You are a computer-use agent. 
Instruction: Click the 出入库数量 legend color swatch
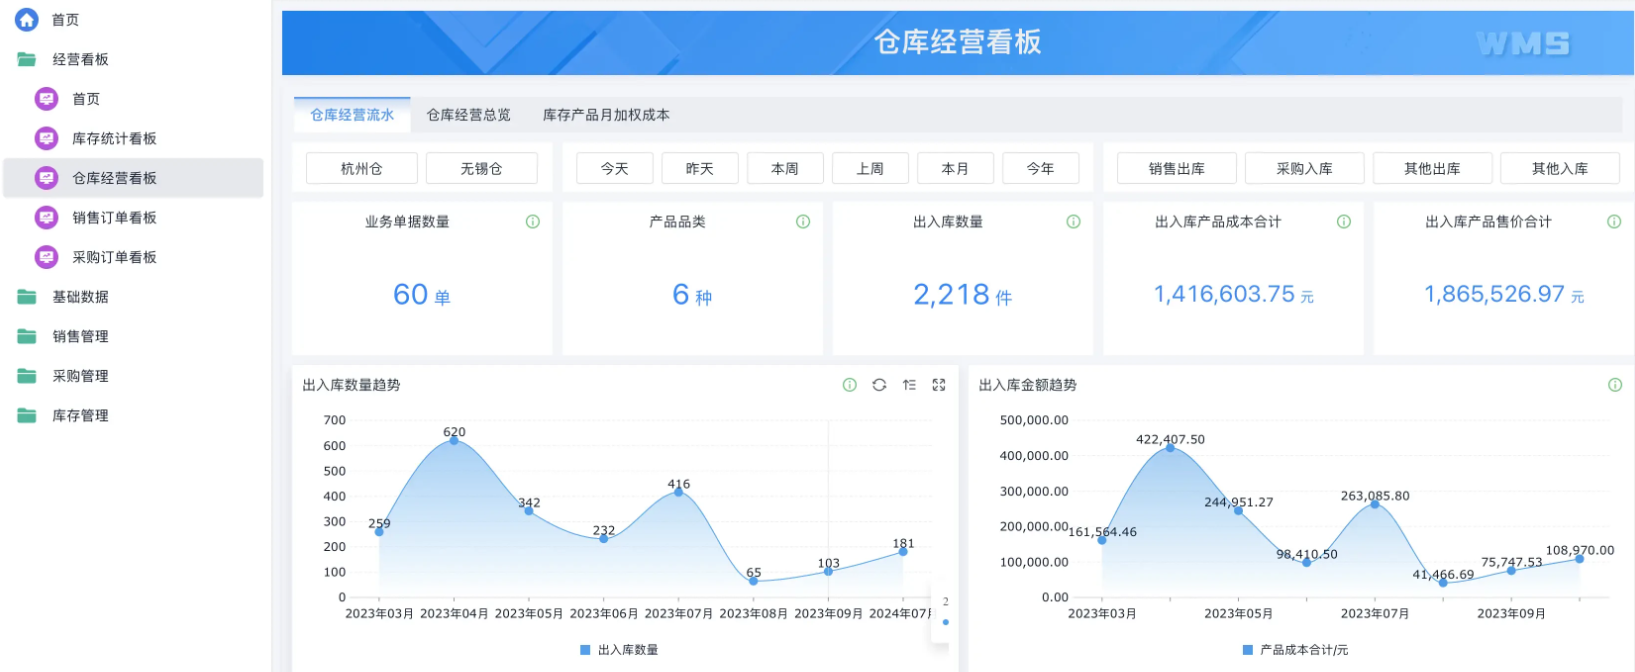click(585, 650)
